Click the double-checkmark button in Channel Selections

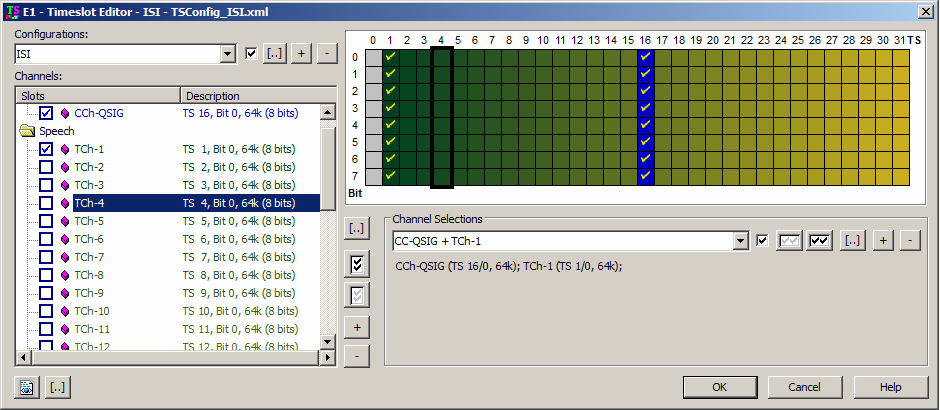(820, 241)
